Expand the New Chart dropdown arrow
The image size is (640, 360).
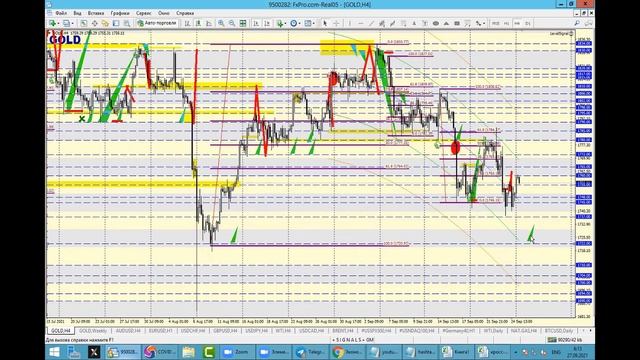58,23
